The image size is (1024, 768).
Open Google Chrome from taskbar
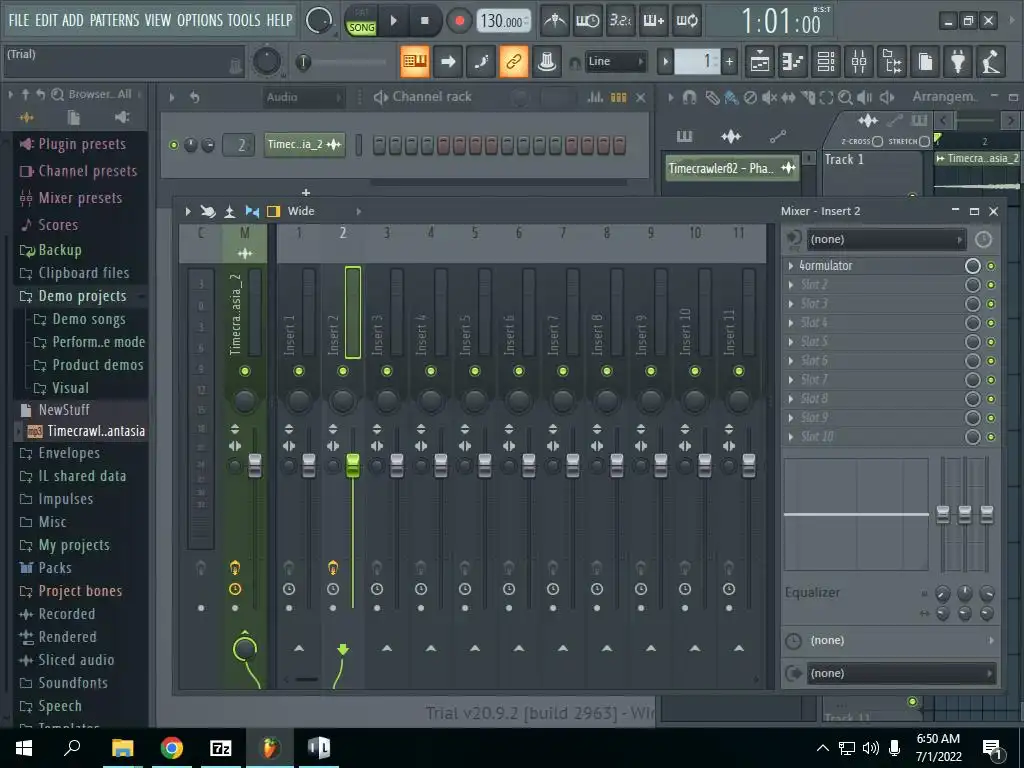click(172, 748)
